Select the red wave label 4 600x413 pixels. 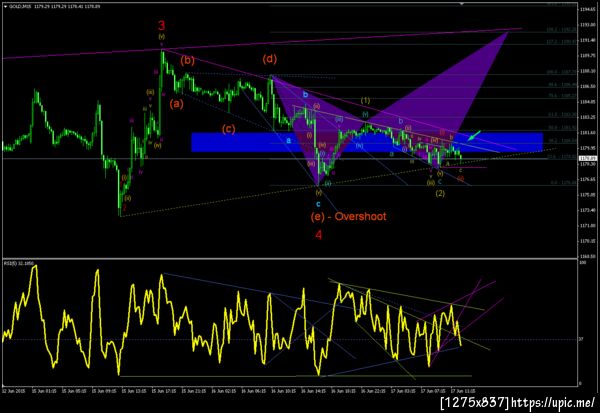318,235
